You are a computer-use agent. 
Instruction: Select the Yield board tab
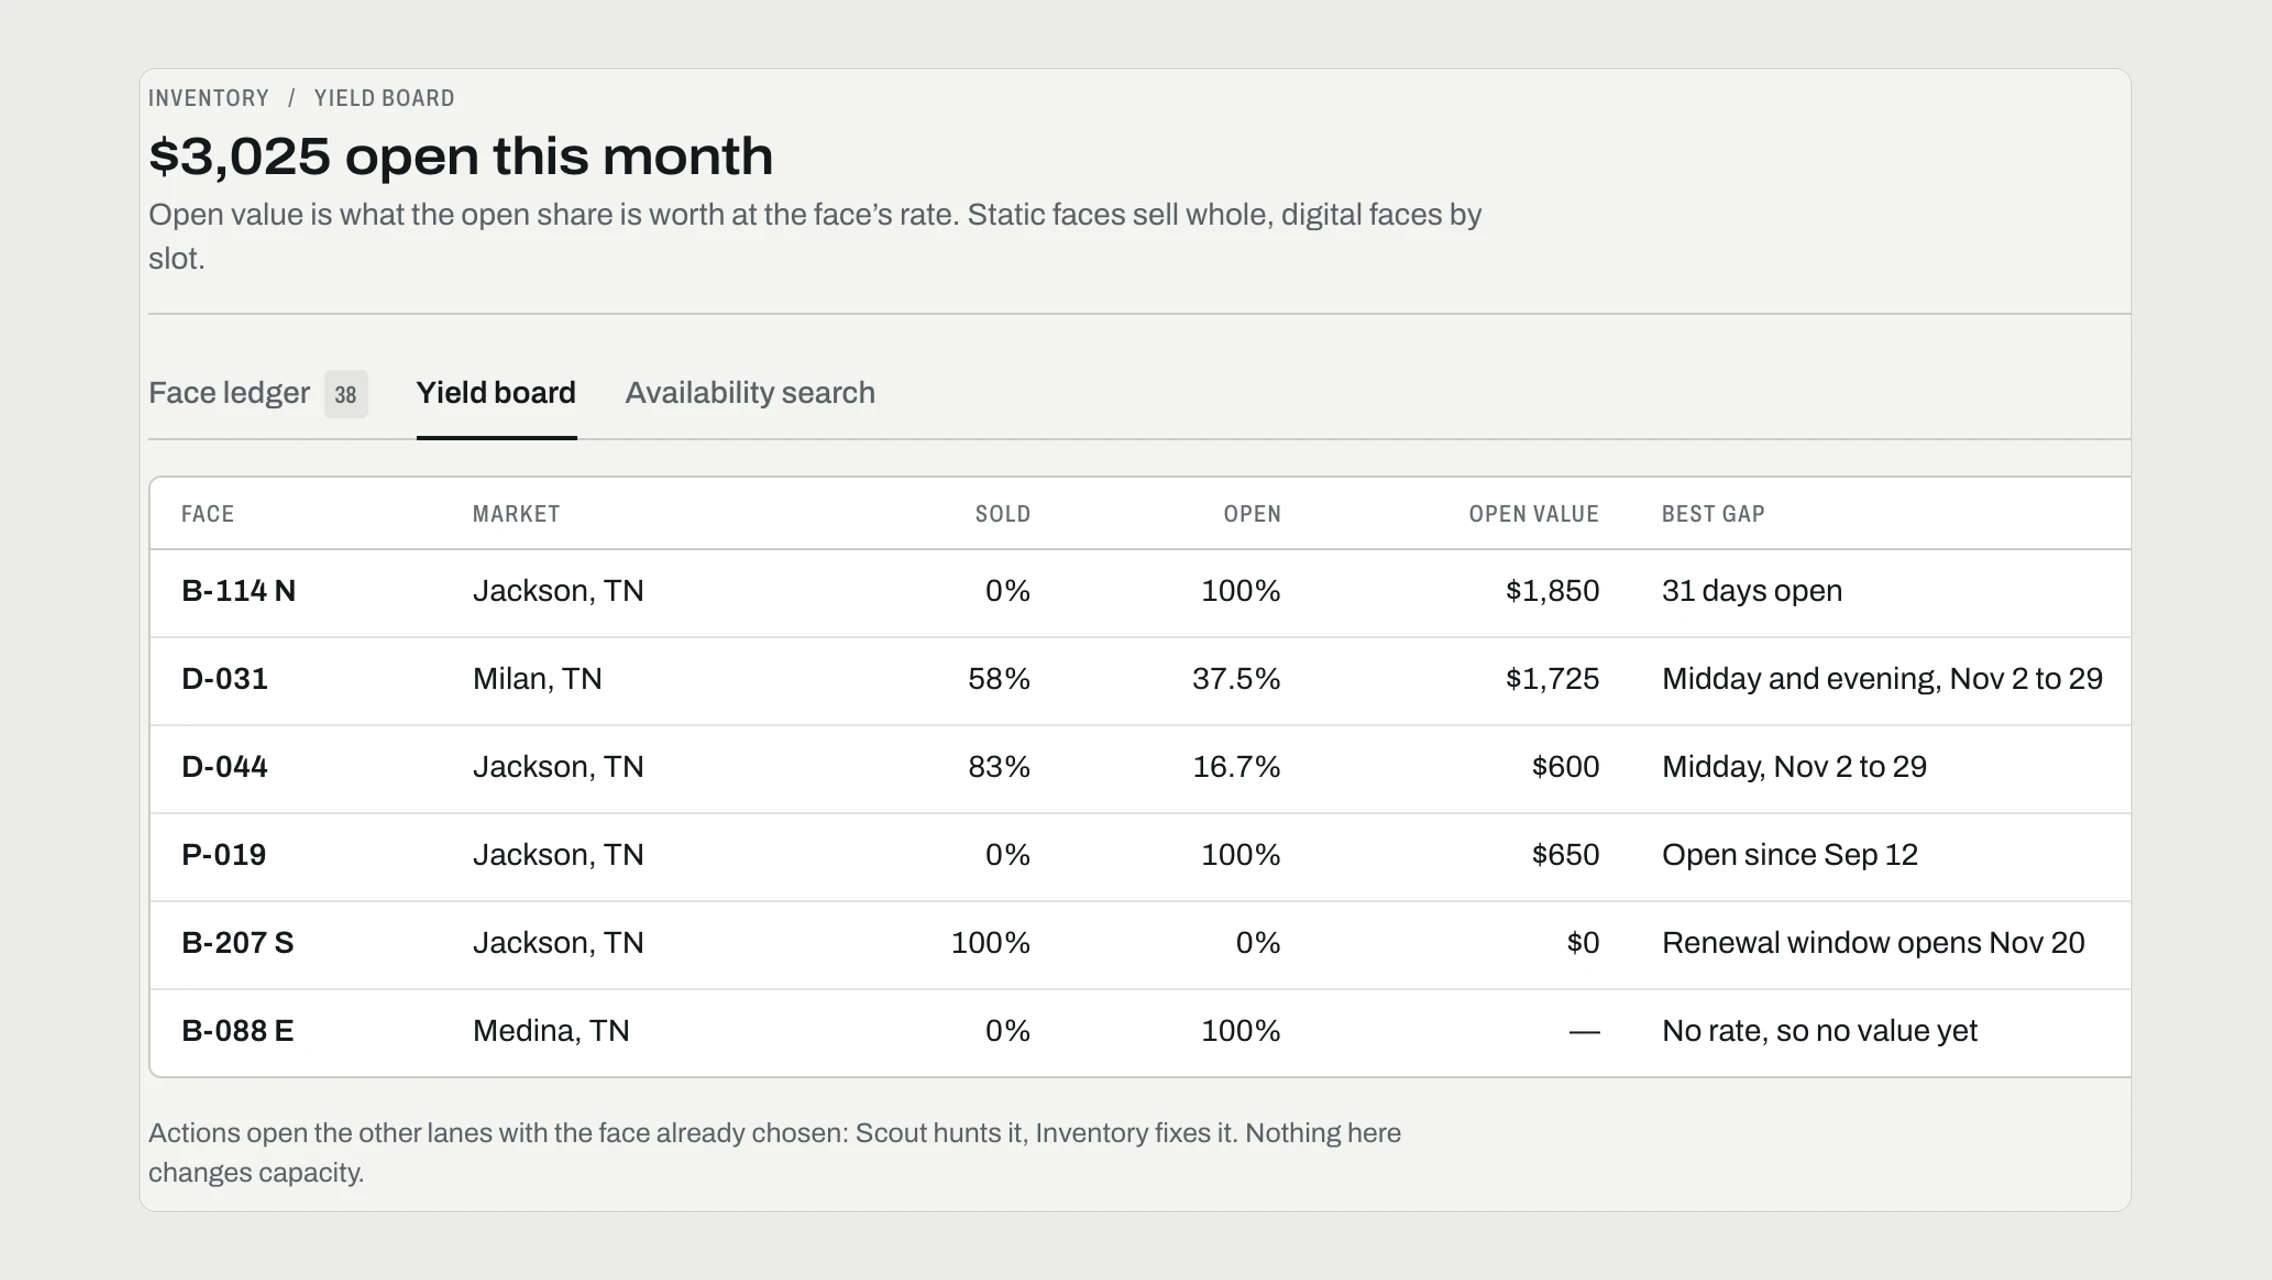click(496, 393)
